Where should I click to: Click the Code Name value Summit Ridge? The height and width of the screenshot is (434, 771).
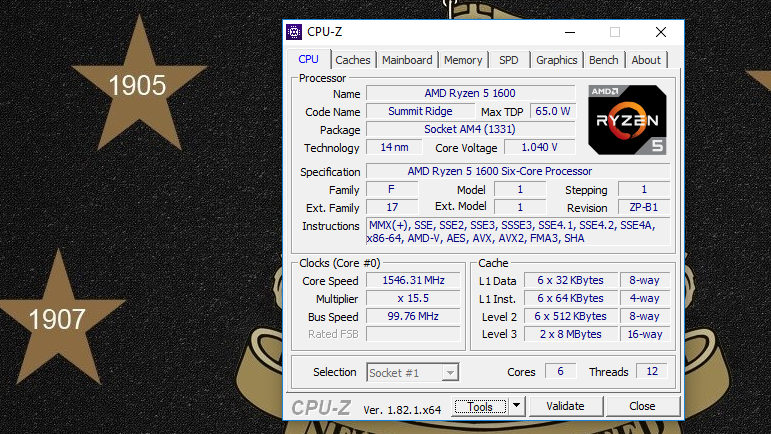pos(420,112)
